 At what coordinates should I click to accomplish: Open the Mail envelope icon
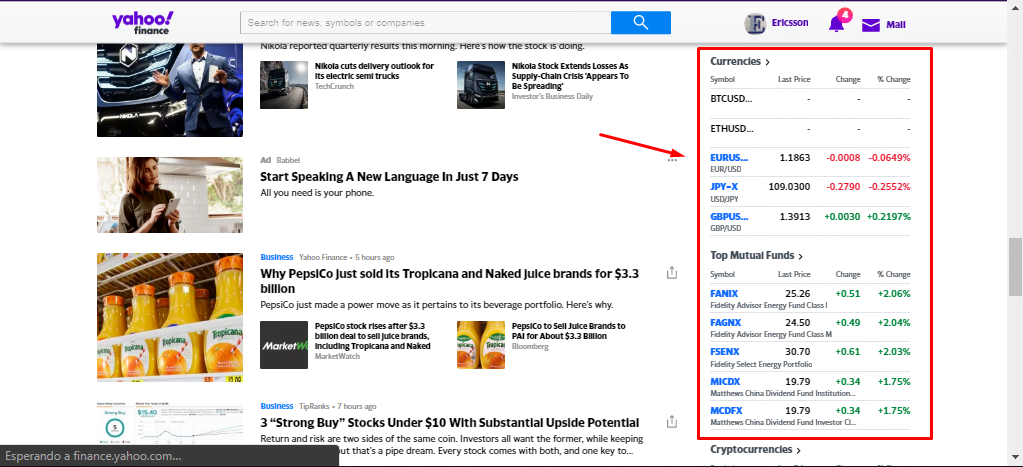871,25
